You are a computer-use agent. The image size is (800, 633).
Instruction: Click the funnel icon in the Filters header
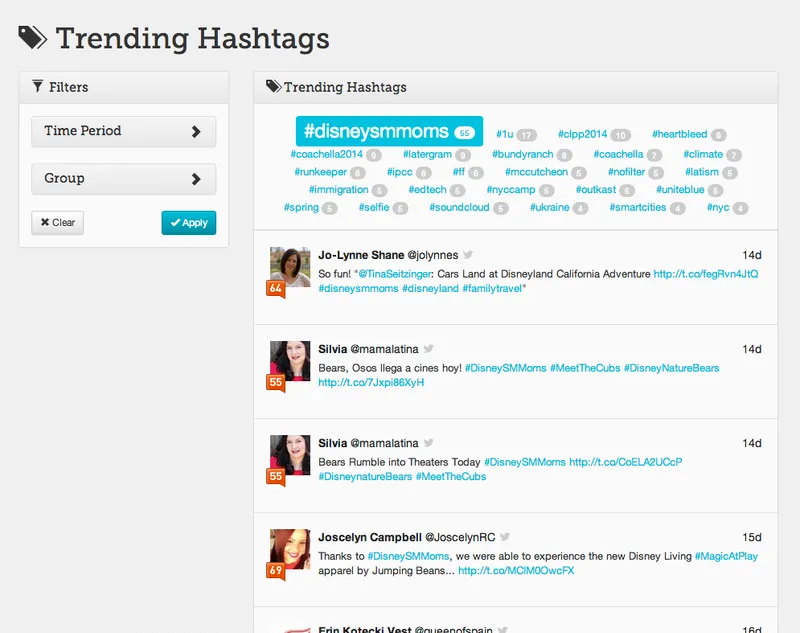pyautogui.click(x=38, y=86)
